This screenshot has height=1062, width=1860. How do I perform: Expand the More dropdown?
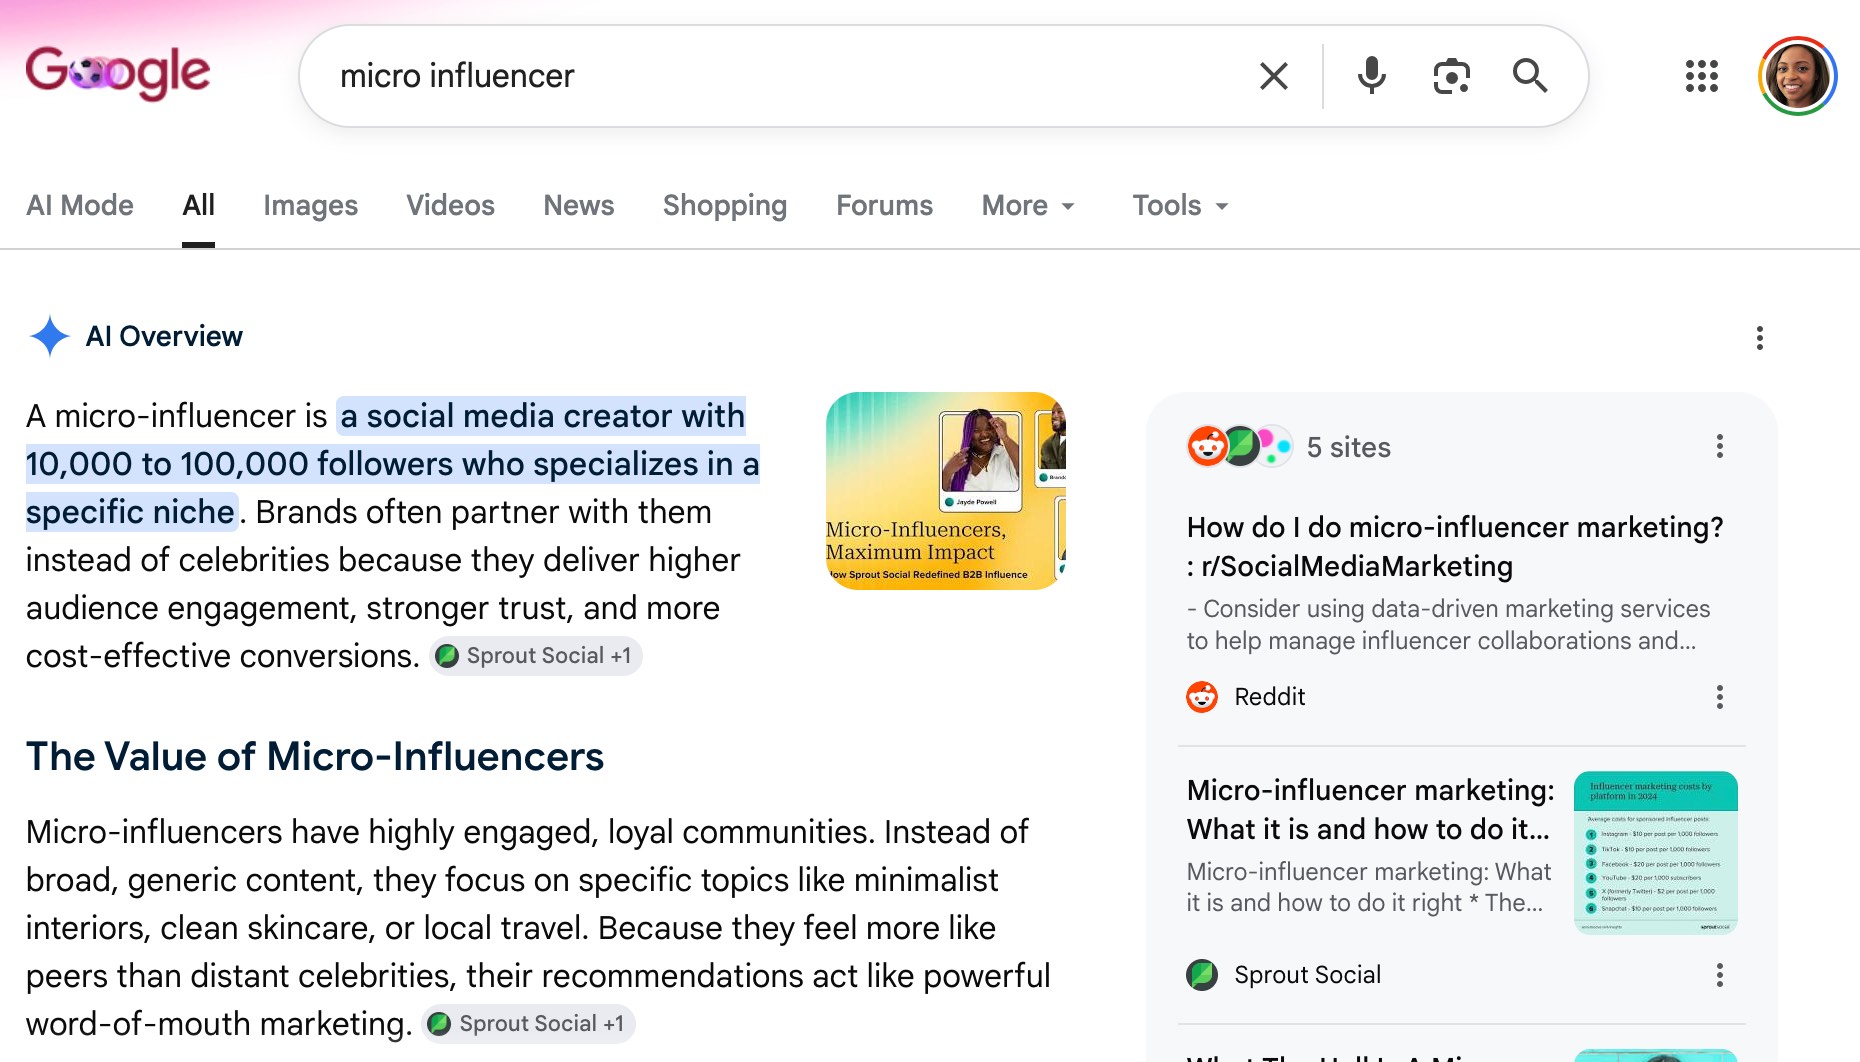(x=1028, y=205)
